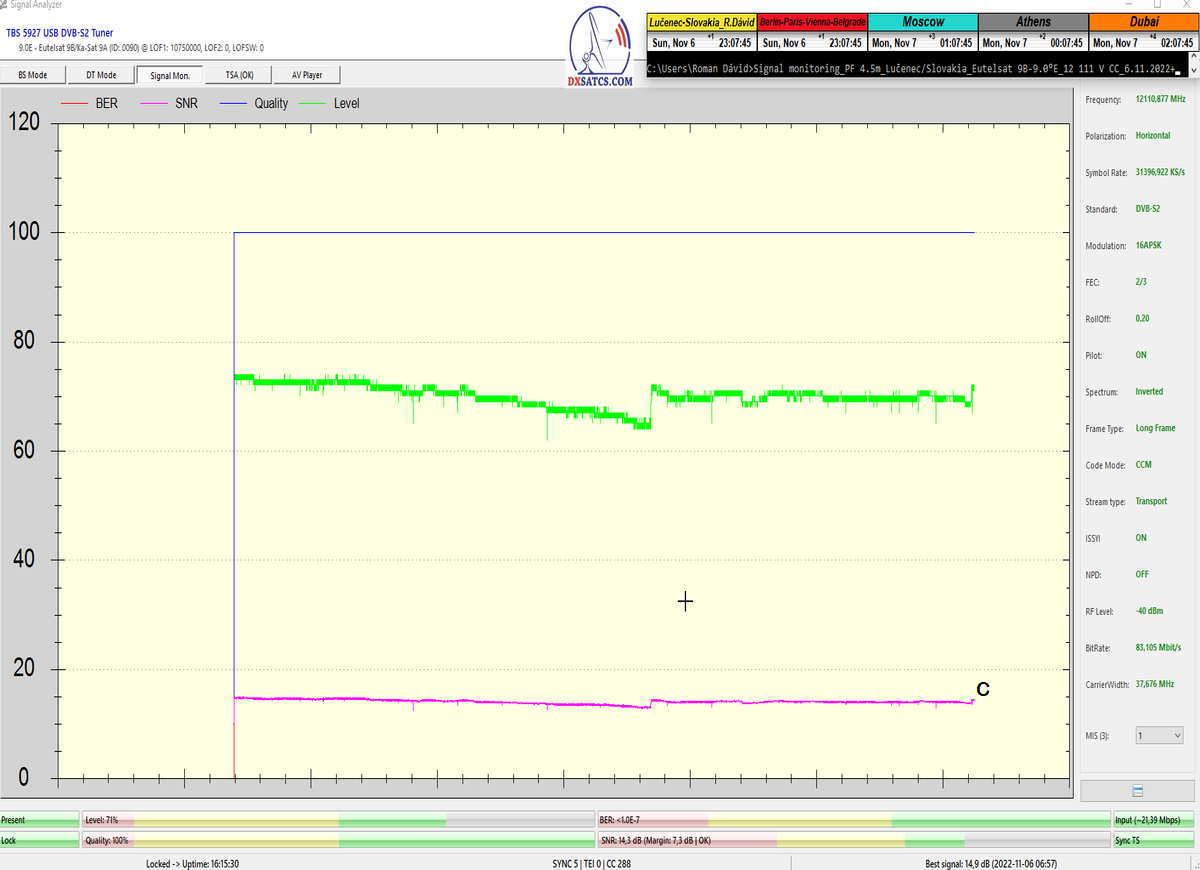Launch the AV Player tab
Image resolution: width=1200 pixels, height=870 pixels.
tap(307, 75)
